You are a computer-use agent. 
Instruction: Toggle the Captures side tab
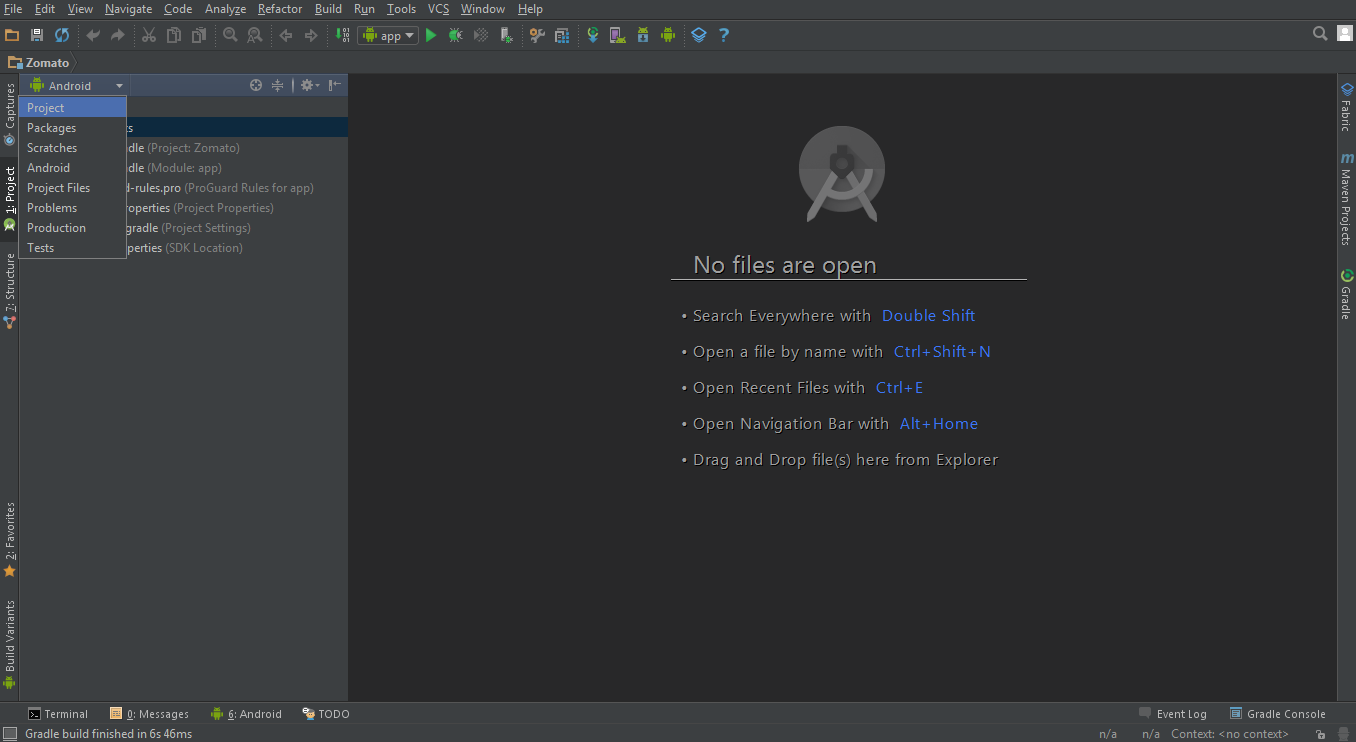tap(10, 115)
